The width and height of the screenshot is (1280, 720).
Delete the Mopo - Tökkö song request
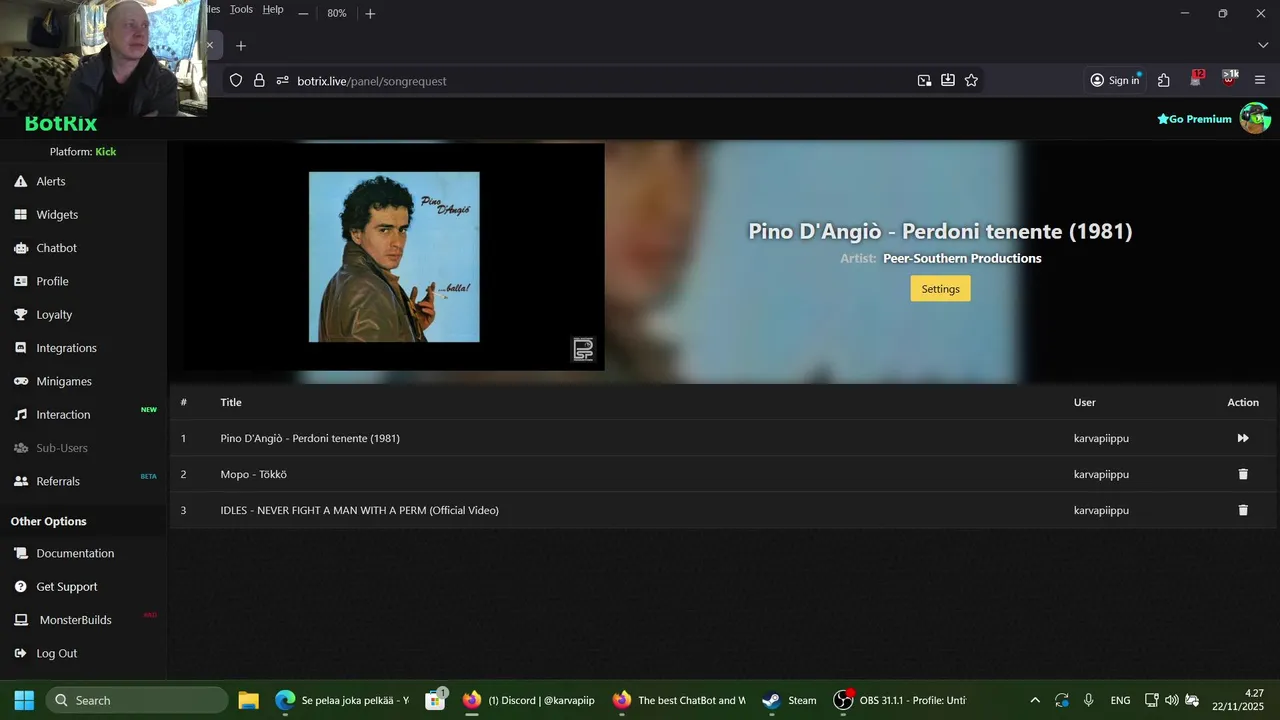[1243, 474]
